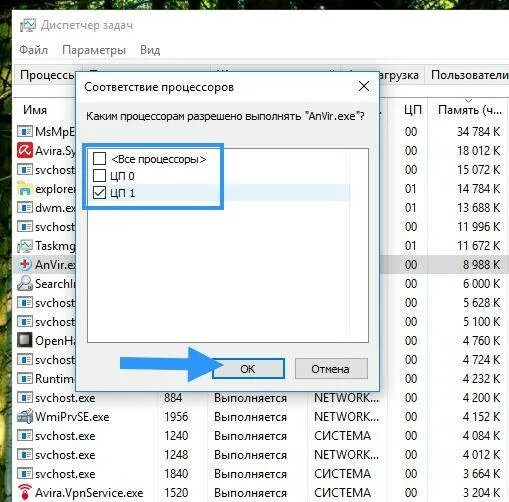Click icon of svchost.exe with PID 1240
The image size is (509, 502).
[x=25, y=435]
